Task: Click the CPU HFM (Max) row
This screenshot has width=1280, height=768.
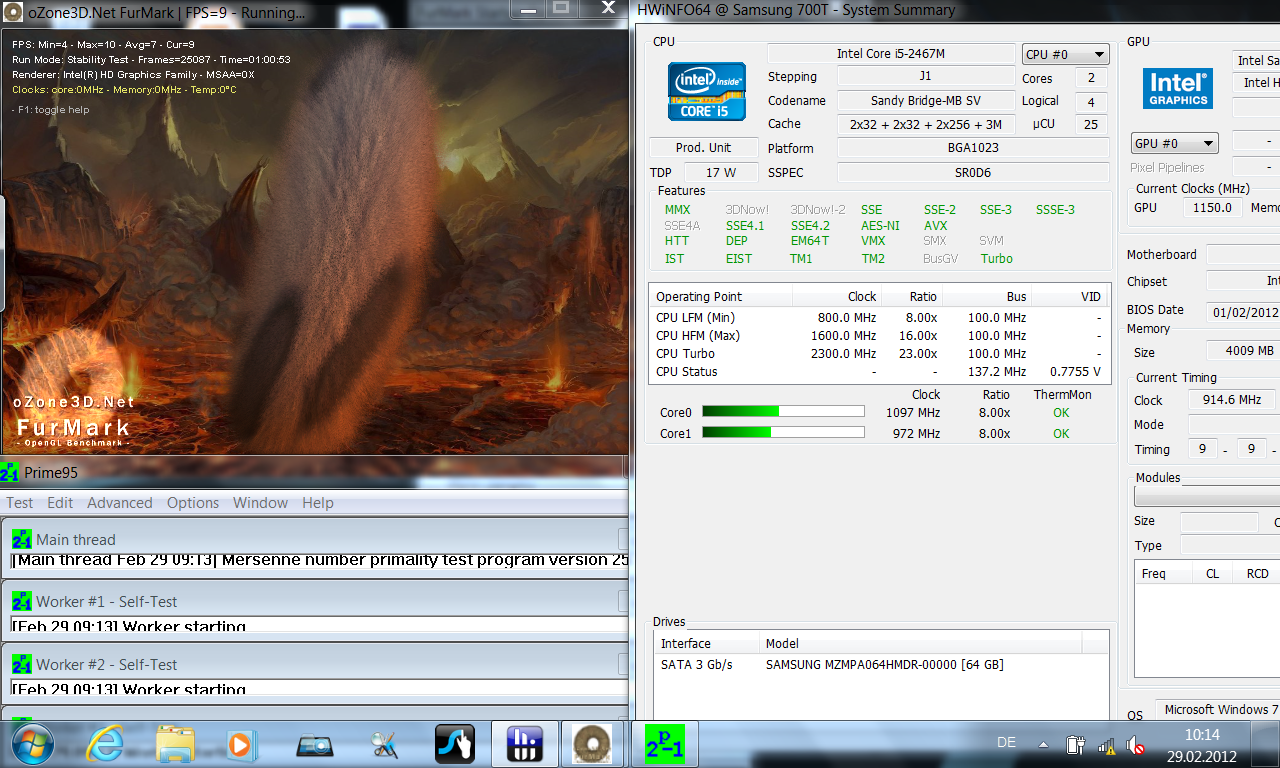Action: coord(879,336)
